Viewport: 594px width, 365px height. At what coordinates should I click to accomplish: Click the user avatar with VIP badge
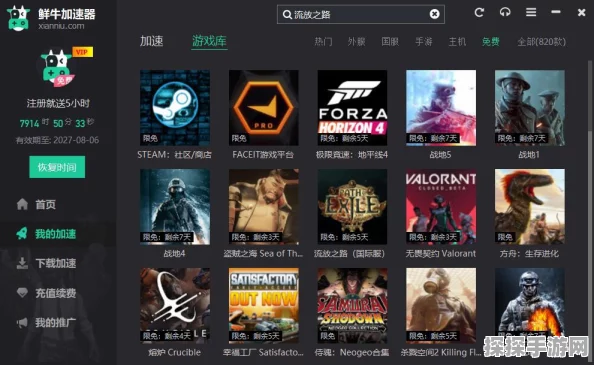pyautogui.click(x=58, y=68)
